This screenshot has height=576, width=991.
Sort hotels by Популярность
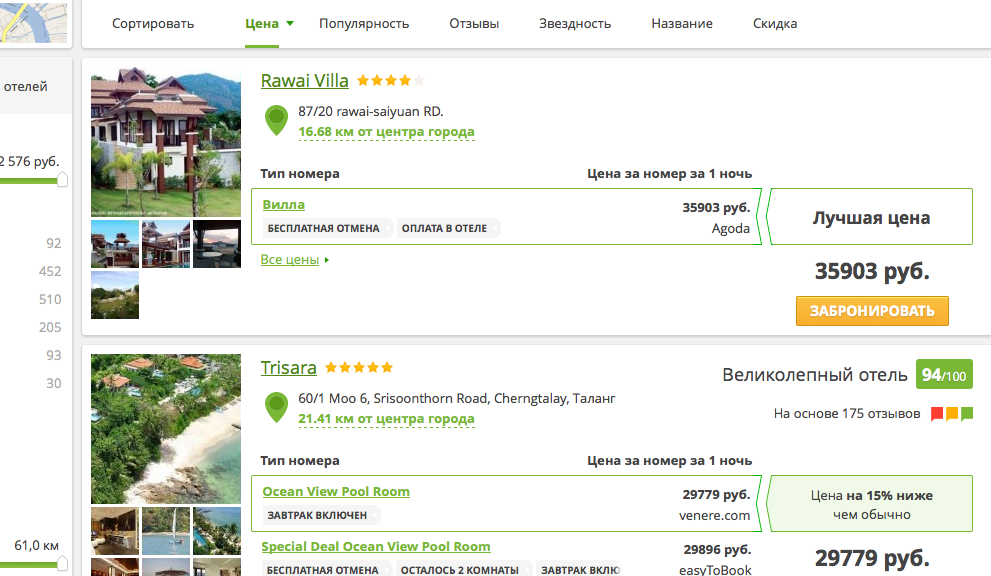(x=364, y=23)
